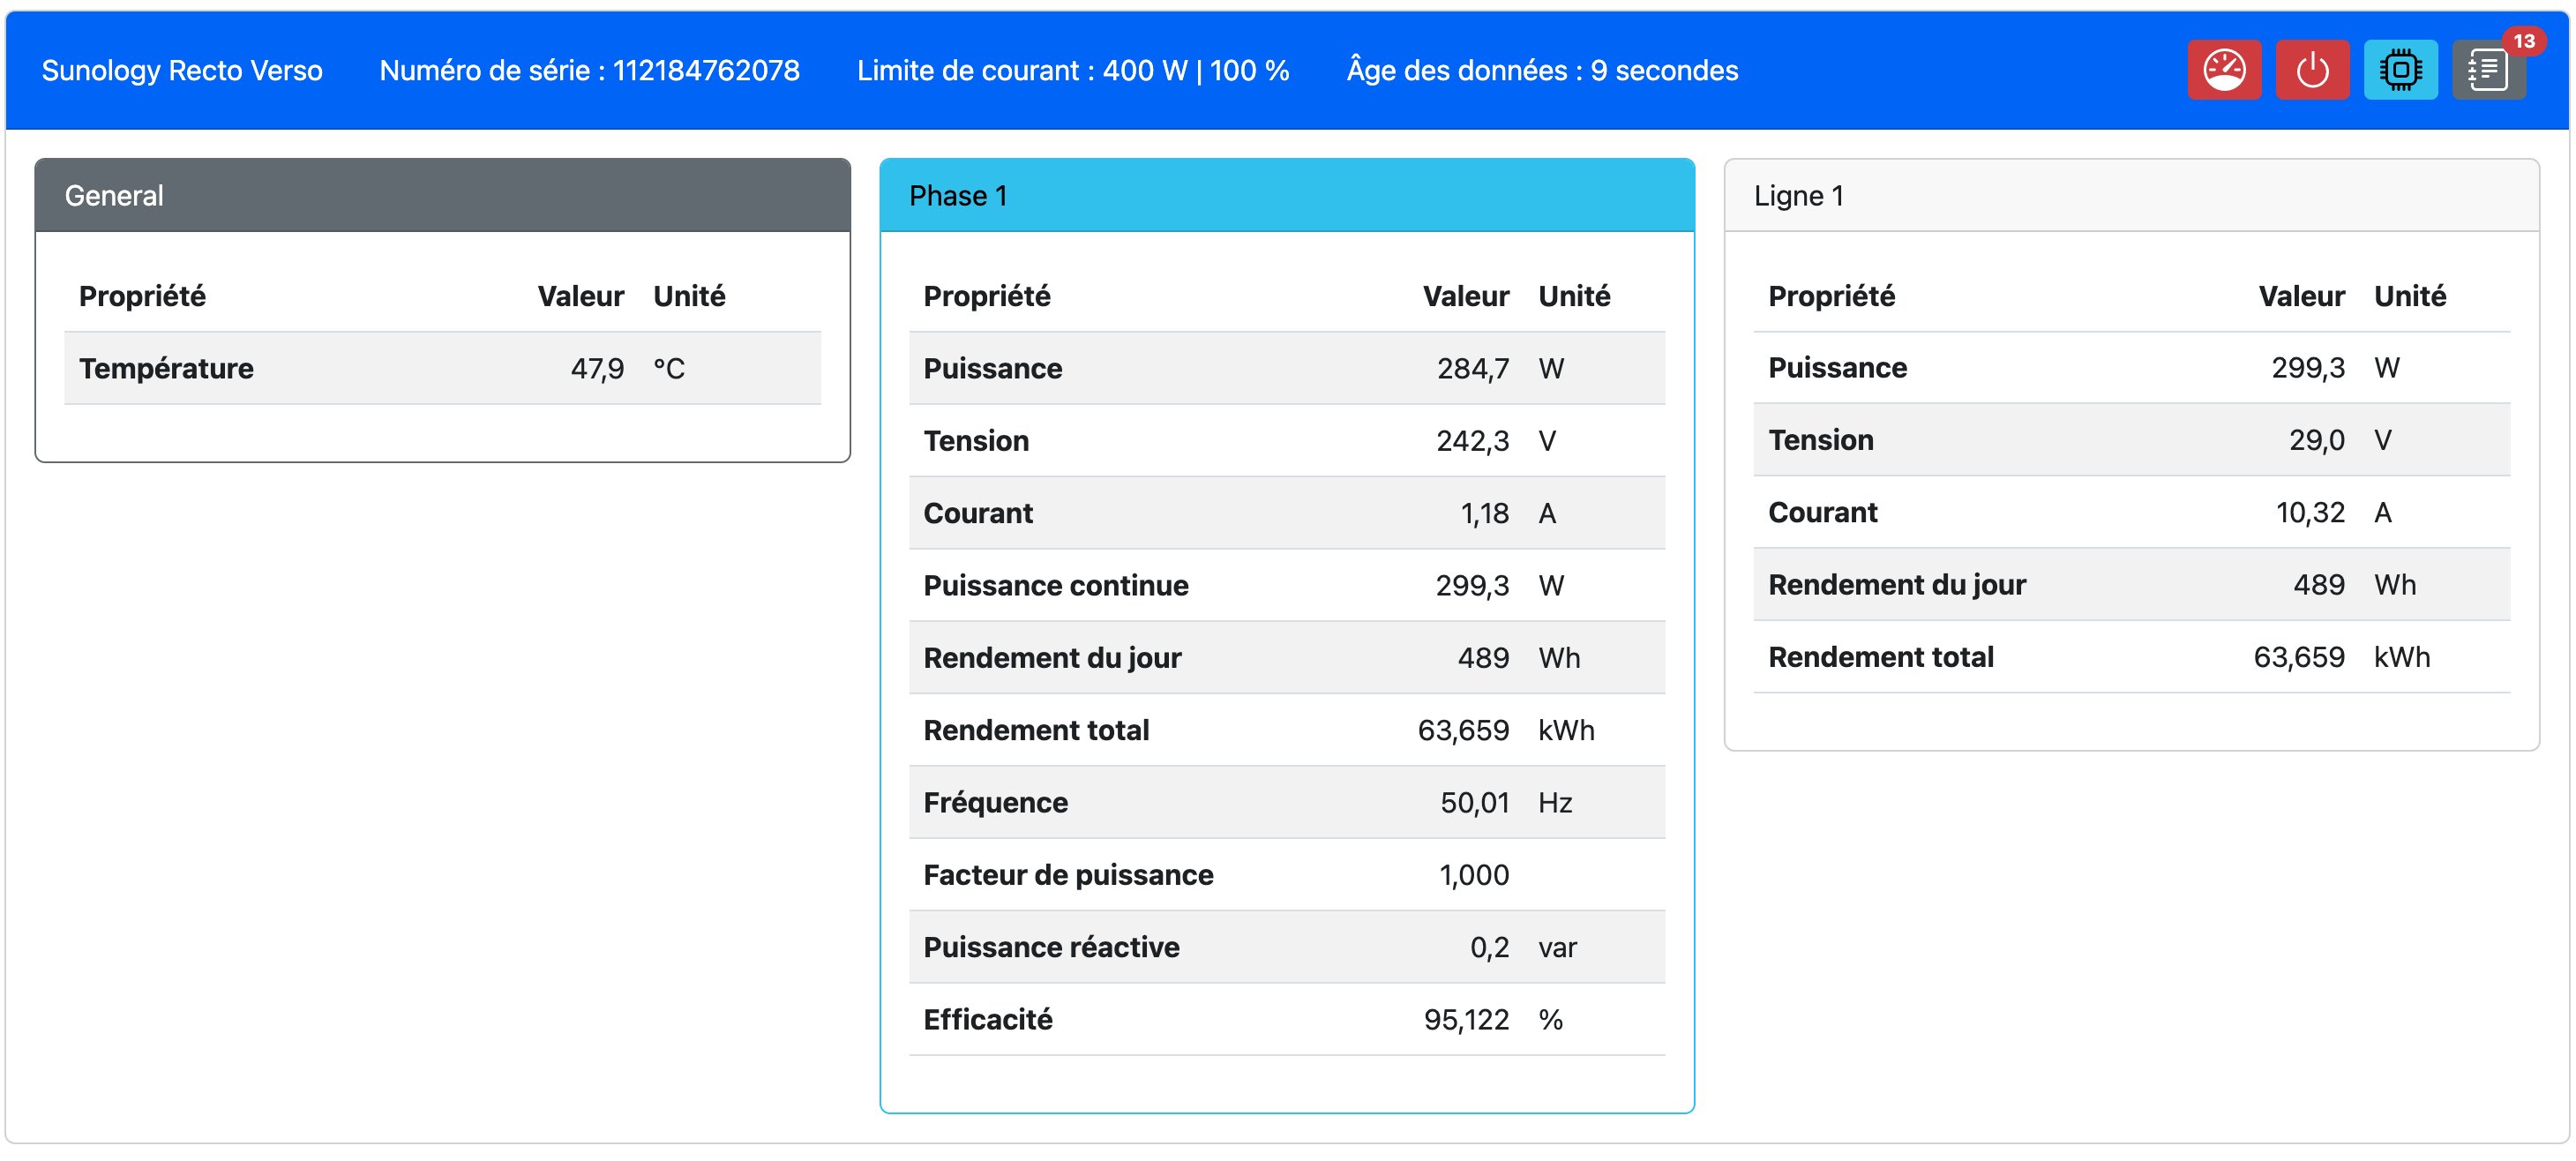Click the Phase 1 panel header

click(x=1287, y=195)
